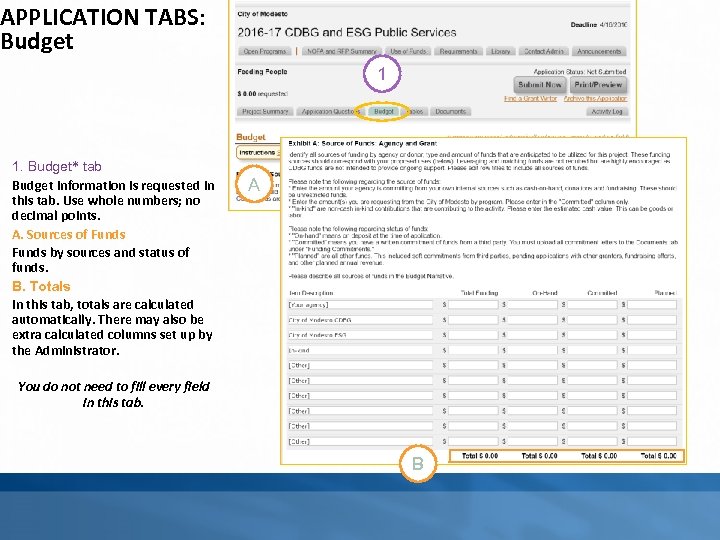Click Total Funding field for Modesto CDBG

point(473,320)
